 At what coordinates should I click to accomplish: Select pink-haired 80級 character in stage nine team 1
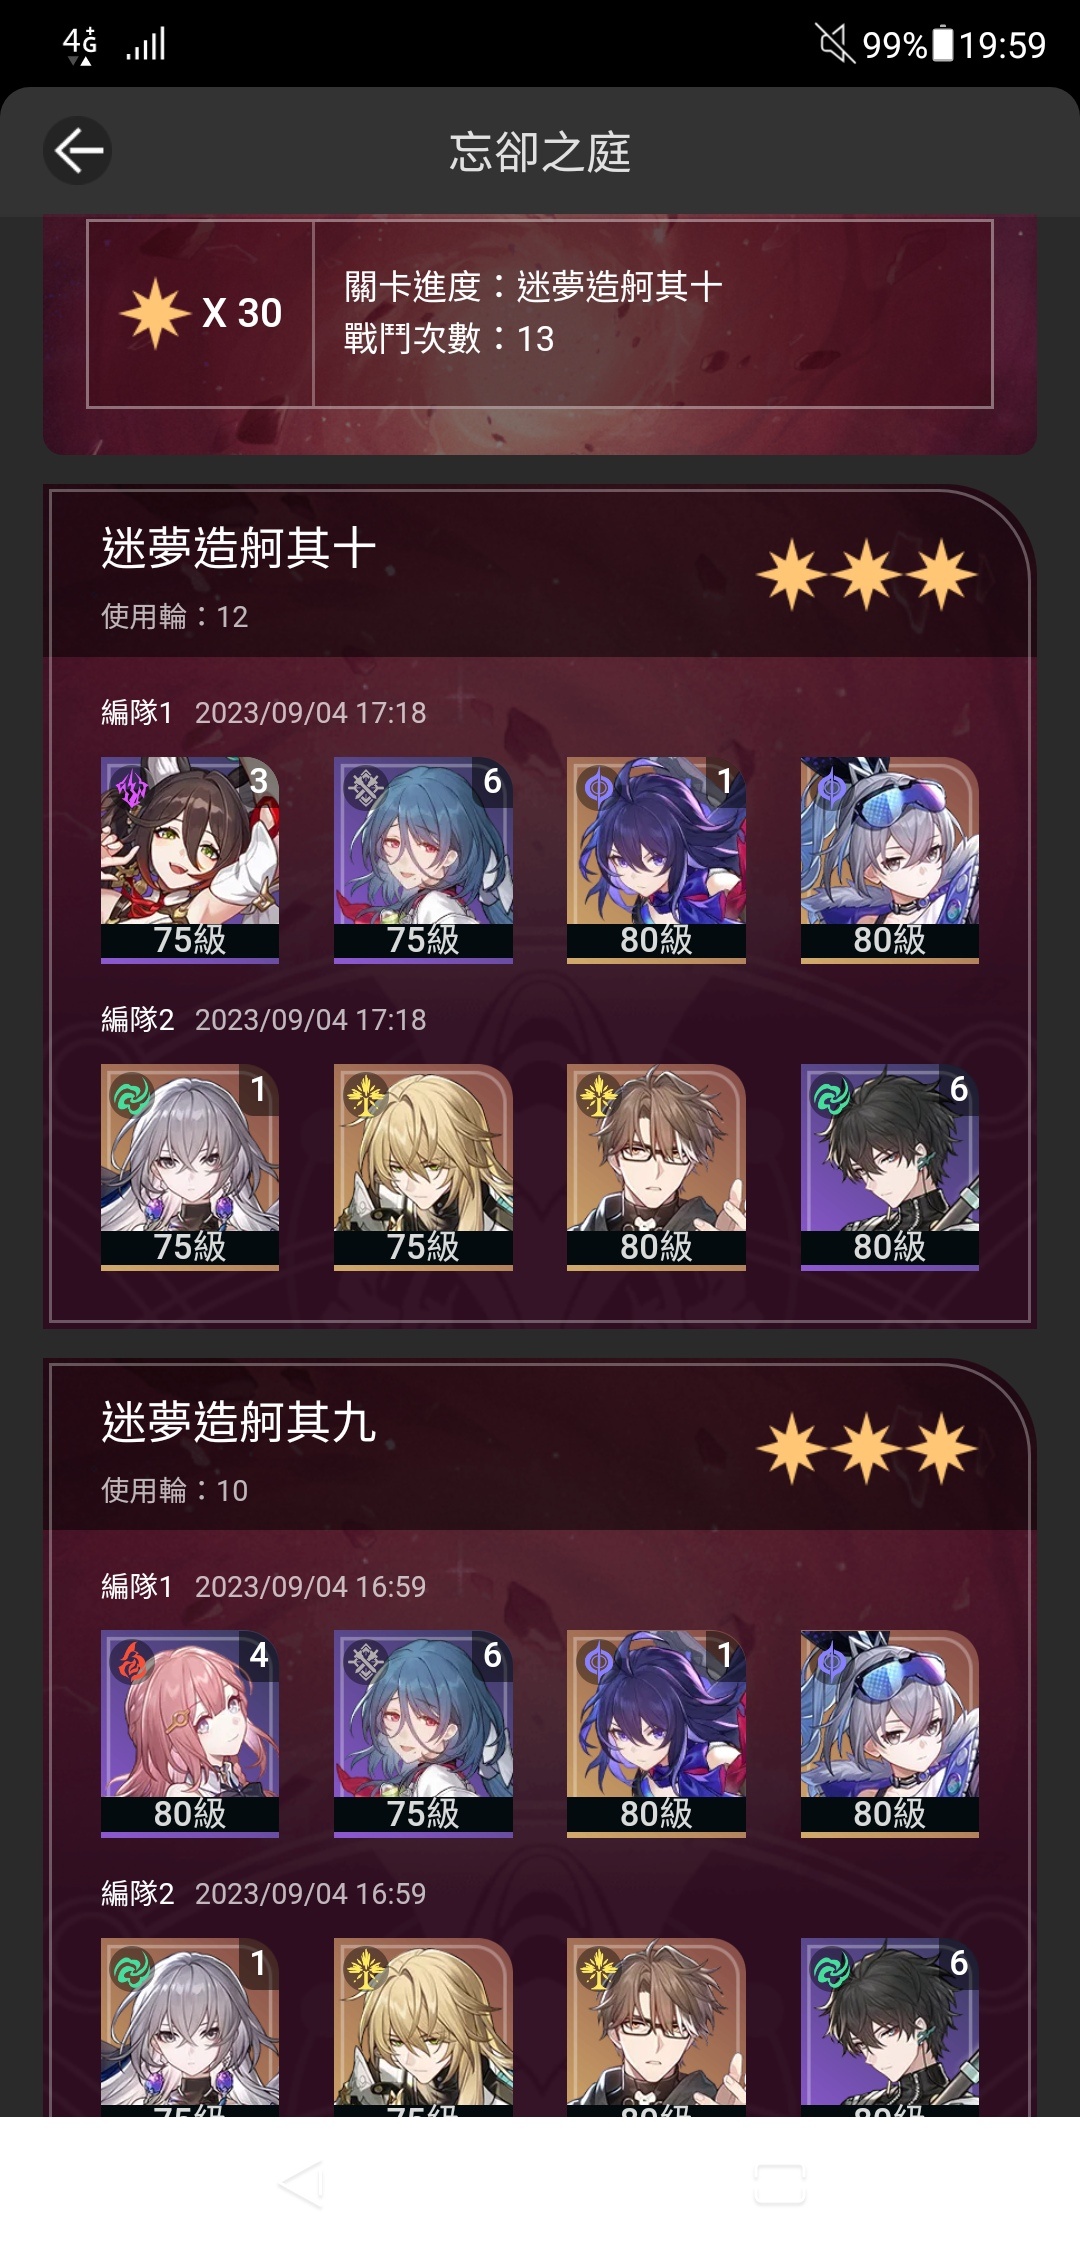point(190,1733)
